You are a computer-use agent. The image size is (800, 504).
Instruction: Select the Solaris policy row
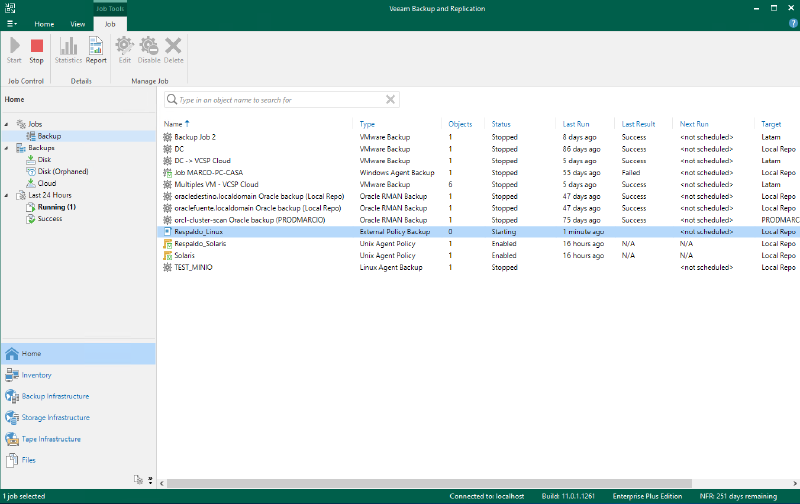coord(479,255)
